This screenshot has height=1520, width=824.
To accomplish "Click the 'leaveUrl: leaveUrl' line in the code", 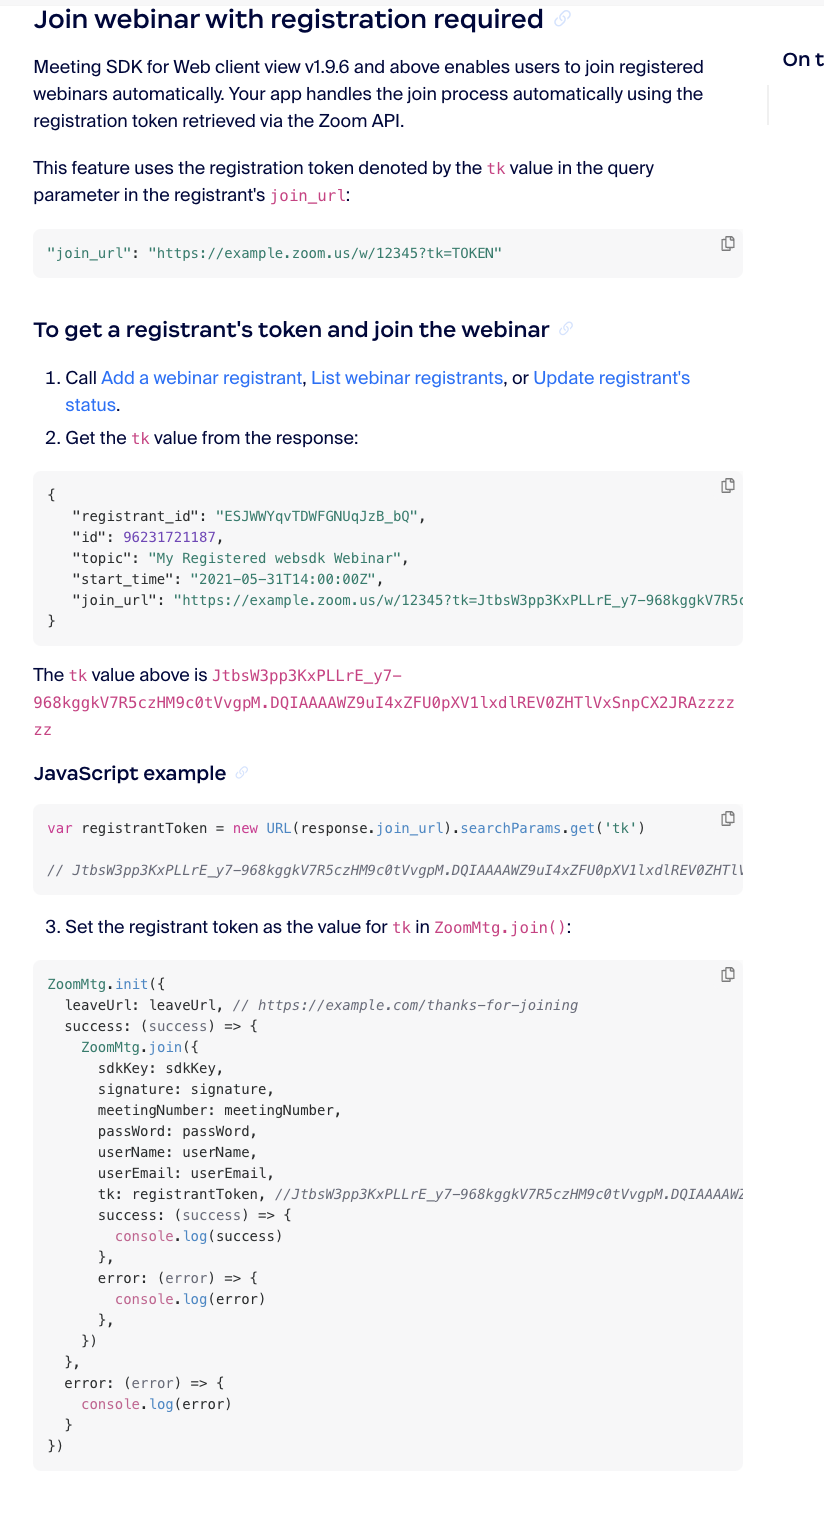I will pyautogui.click(x=144, y=1005).
